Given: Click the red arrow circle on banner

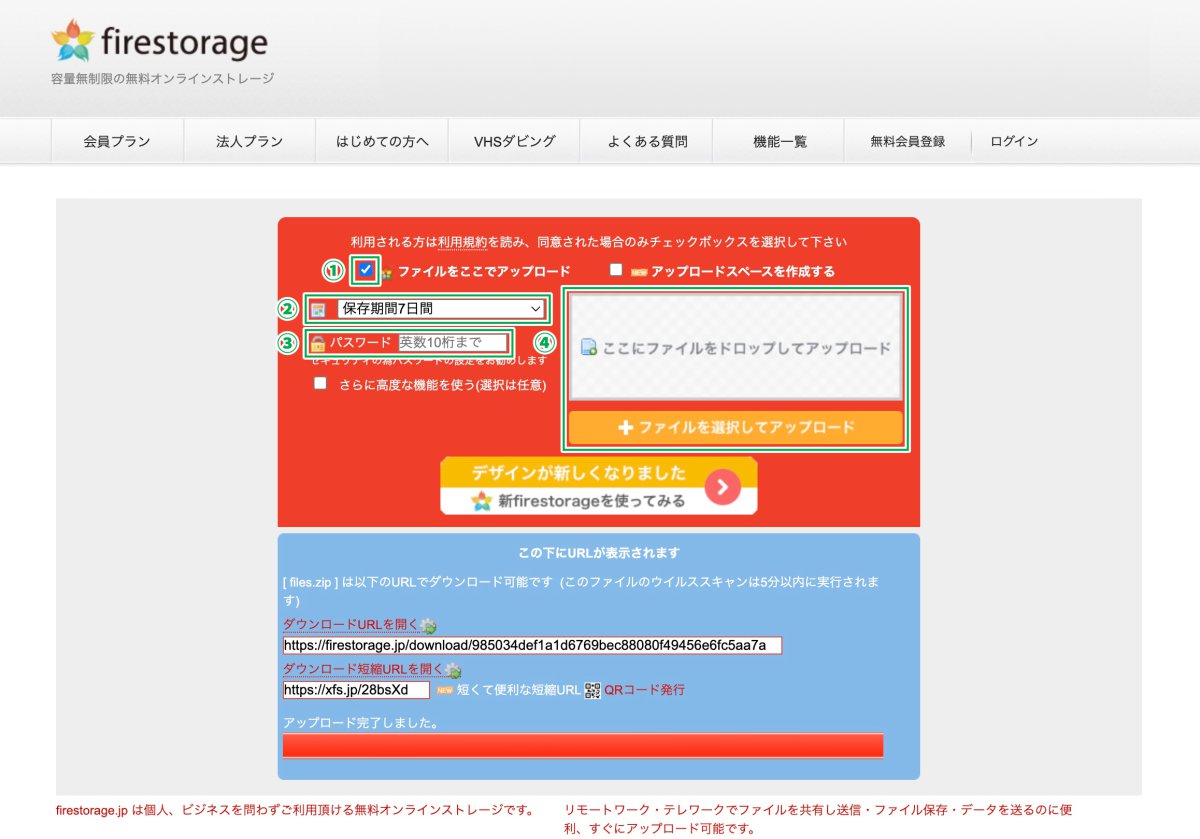Looking at the screenshot, I should tap(722, 487).
